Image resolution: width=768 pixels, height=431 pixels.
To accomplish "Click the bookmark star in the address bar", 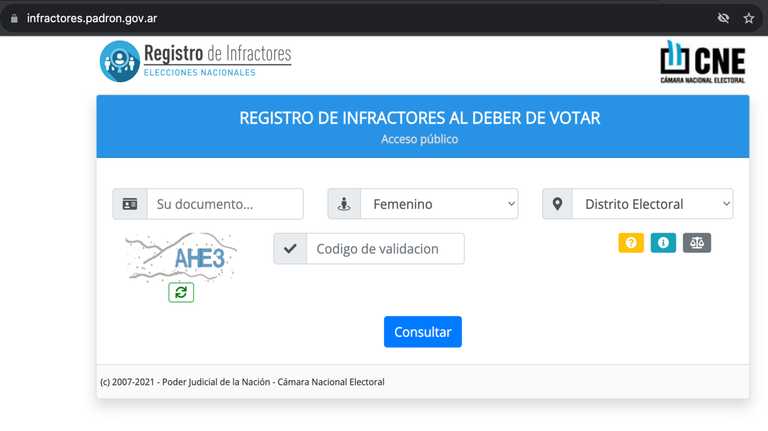I will [748, 19].
